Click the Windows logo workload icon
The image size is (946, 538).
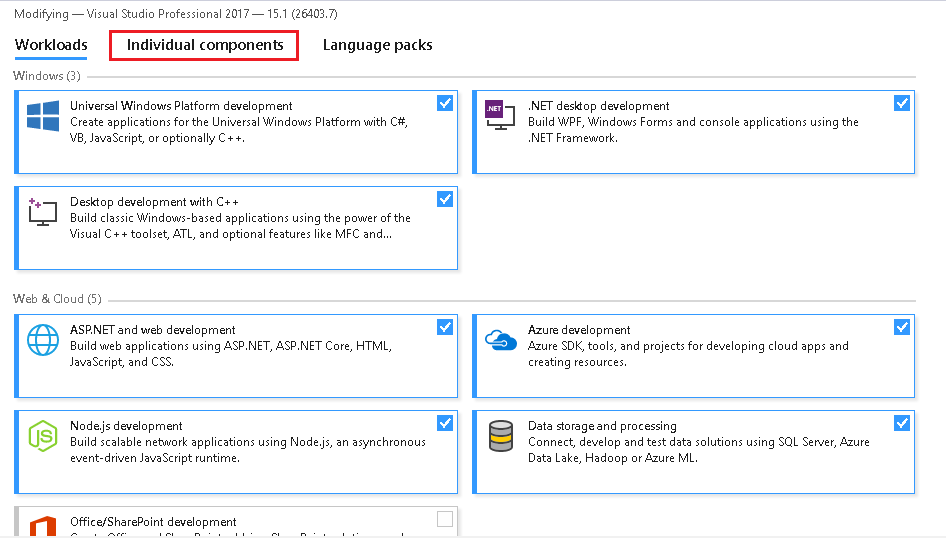(43, 116)
